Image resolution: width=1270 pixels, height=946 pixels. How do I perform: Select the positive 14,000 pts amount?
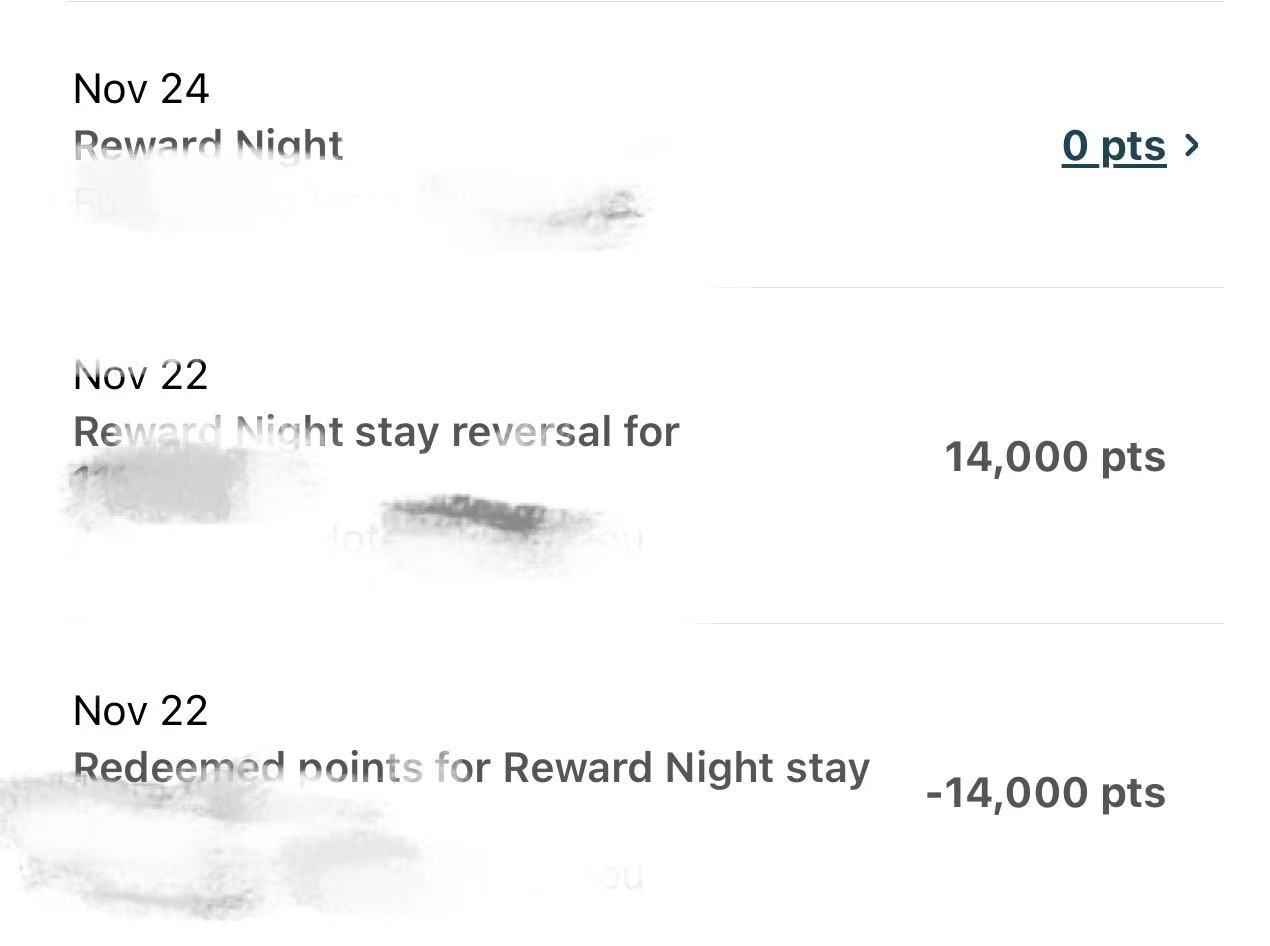point(1054,457)
